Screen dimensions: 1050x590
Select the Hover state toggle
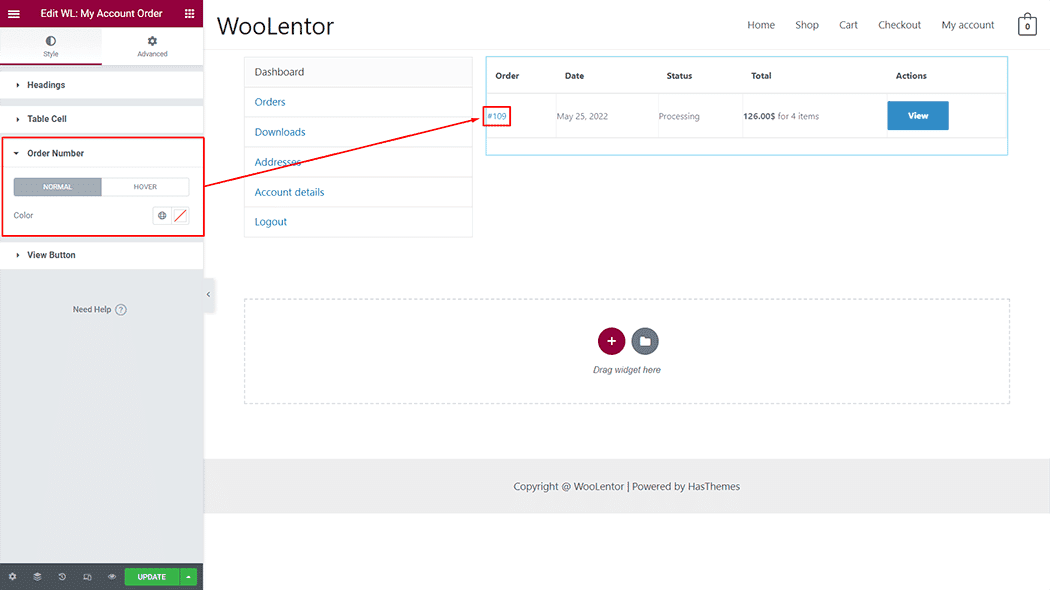[x=145, y=187]
